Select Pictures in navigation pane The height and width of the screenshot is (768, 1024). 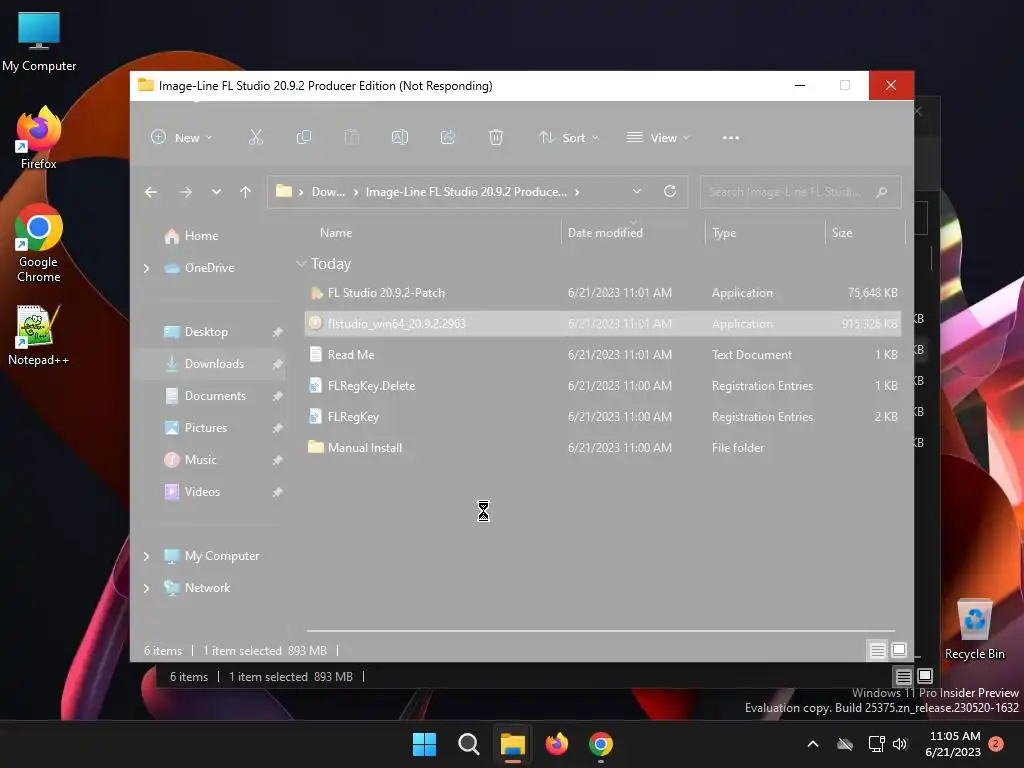click(206, 428)
